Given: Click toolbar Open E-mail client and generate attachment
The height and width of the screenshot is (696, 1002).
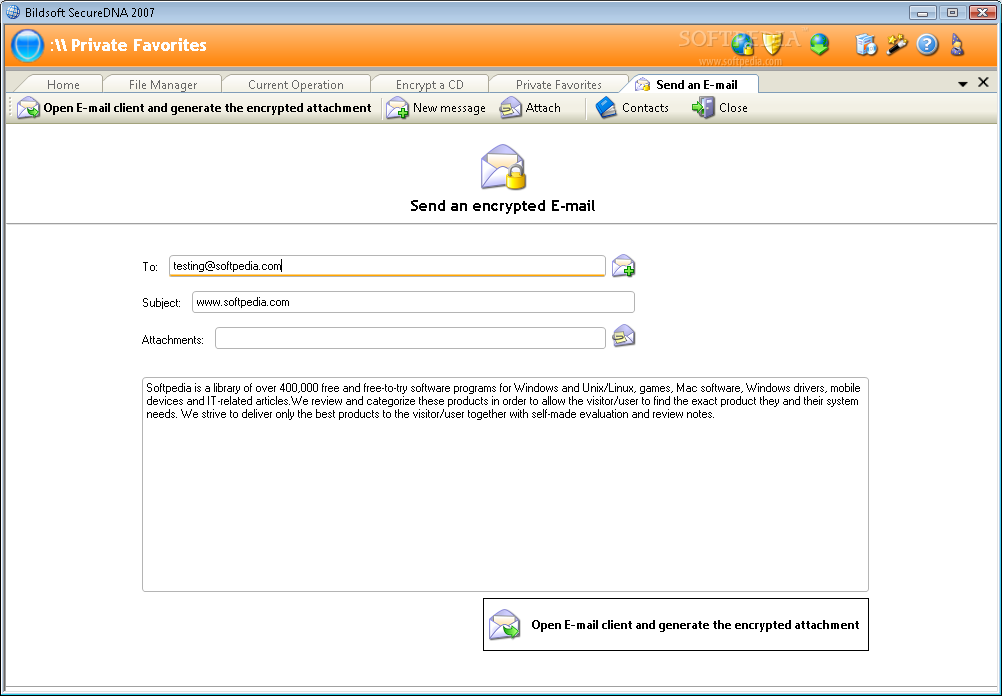Looking at the screenshot, I should 194,108.
